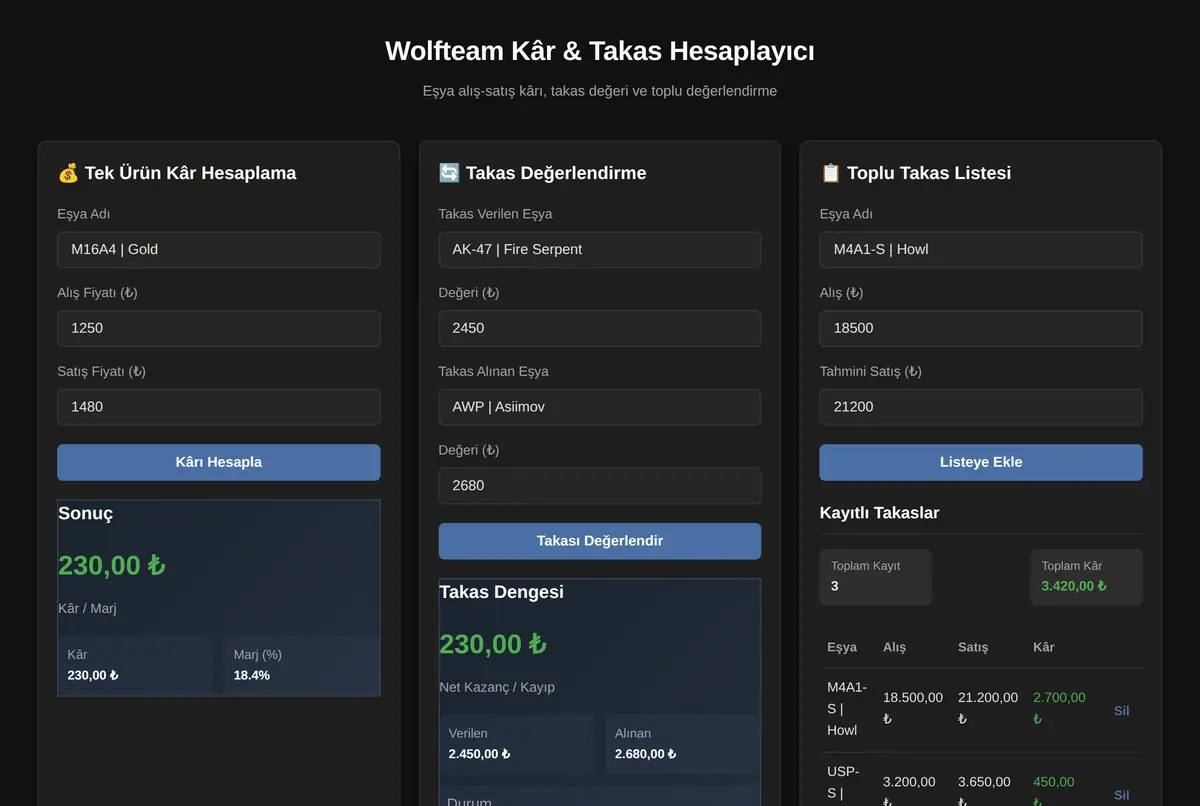Select the Tahmini Satış field showing 21200
This screenshot has width=1200, height=806.
(x=981, y=407)
